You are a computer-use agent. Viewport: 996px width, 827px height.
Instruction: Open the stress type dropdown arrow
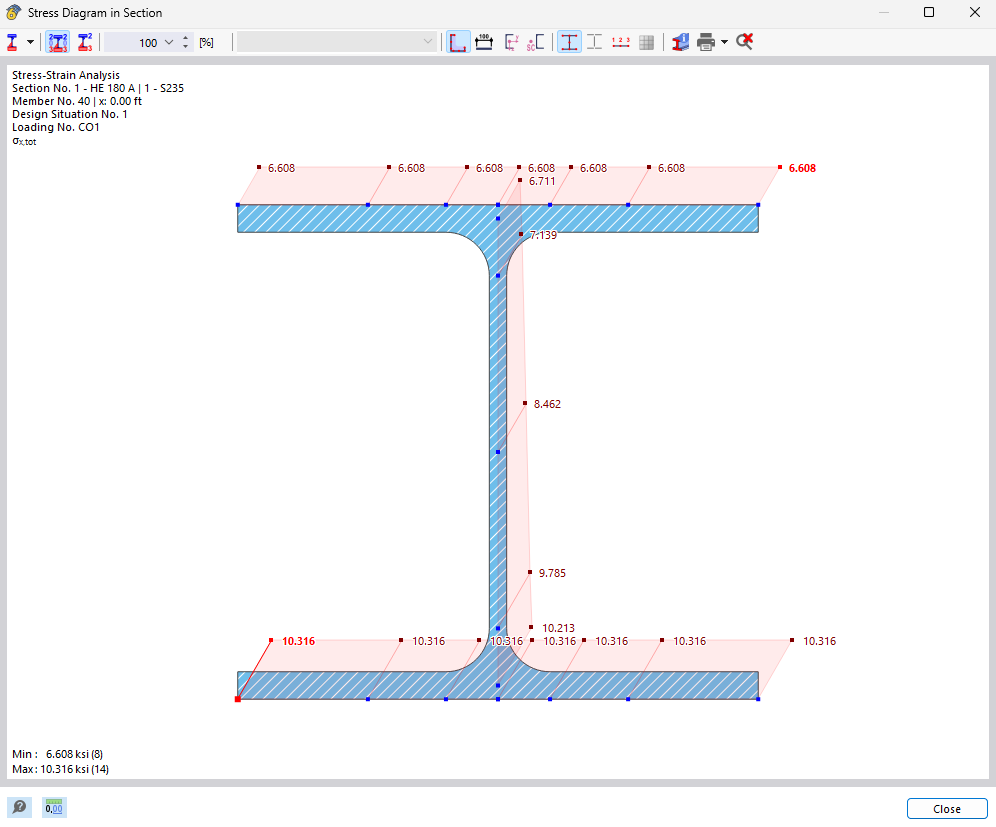pos(30,42)
